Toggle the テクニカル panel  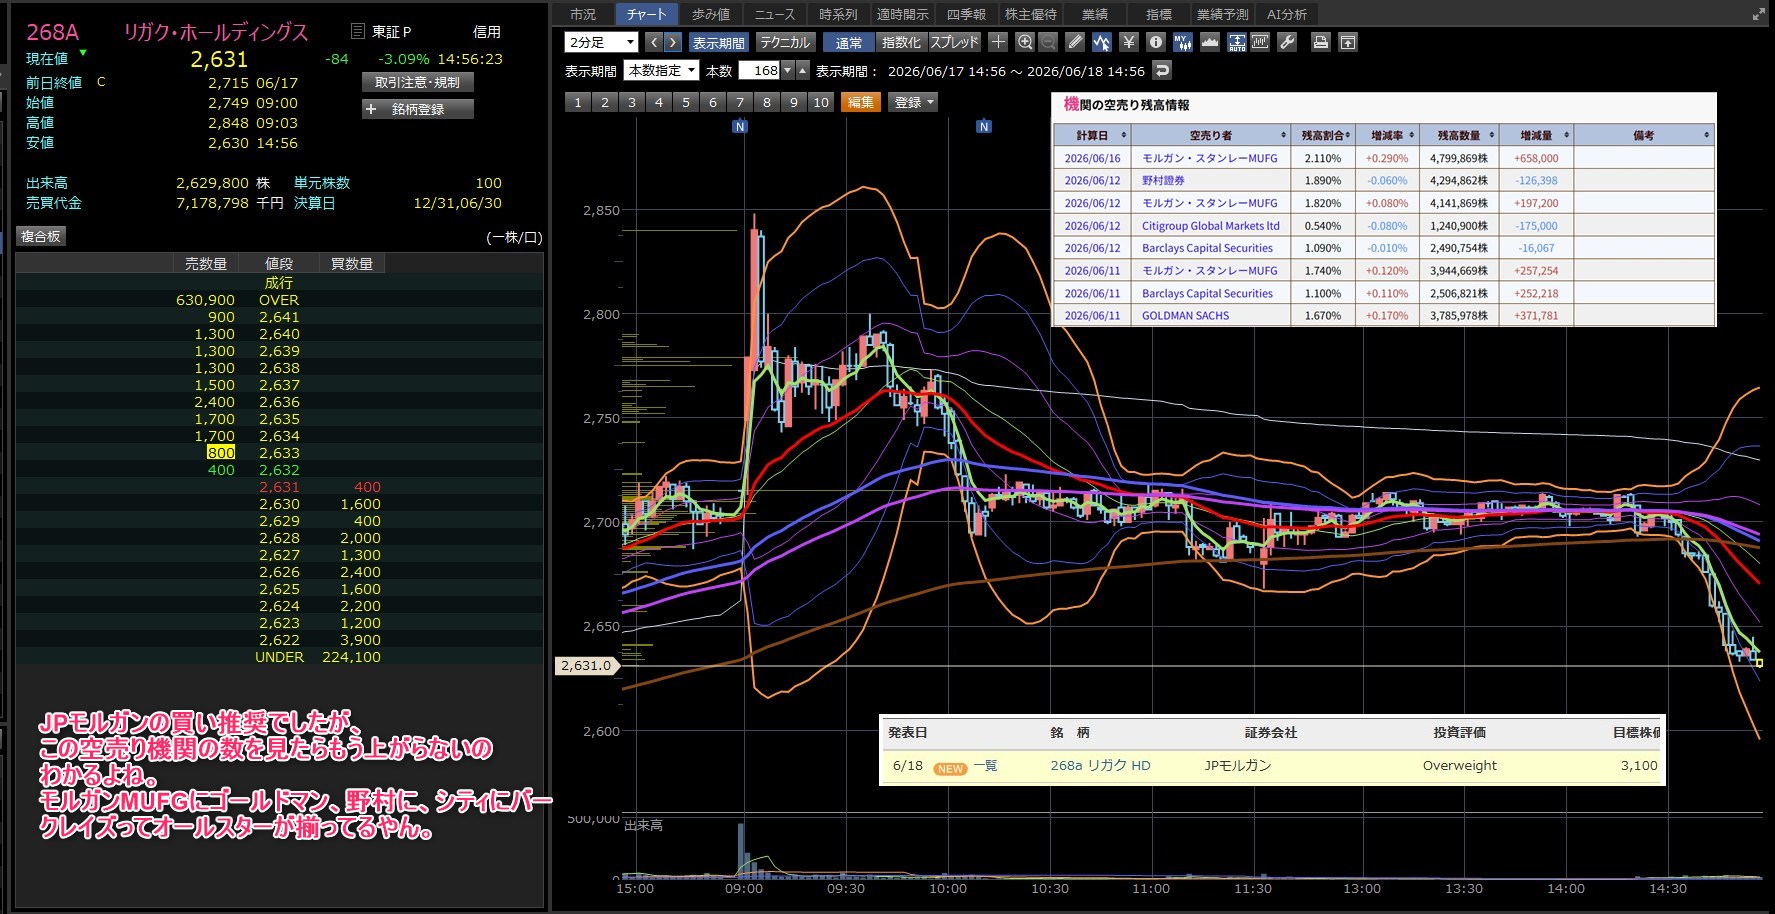pos(785,42)
